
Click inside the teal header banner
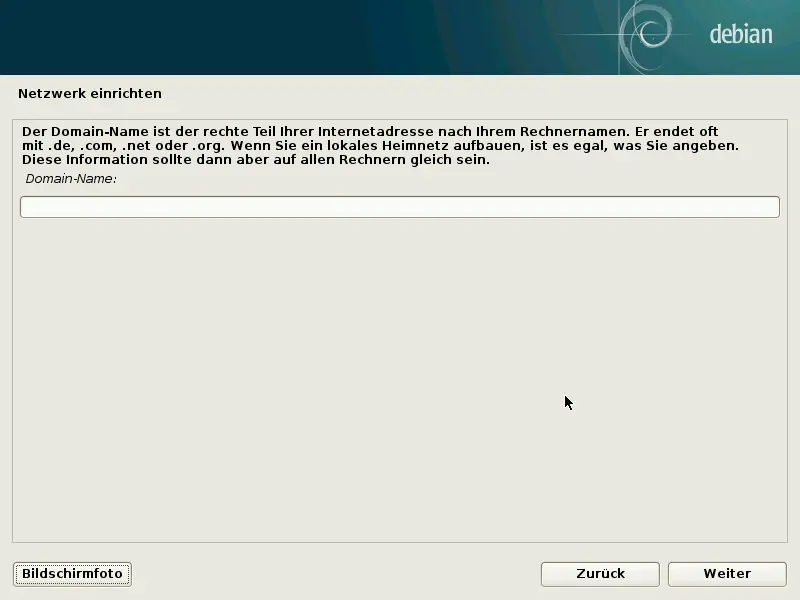pyautogui.click(x=400, y=37)
